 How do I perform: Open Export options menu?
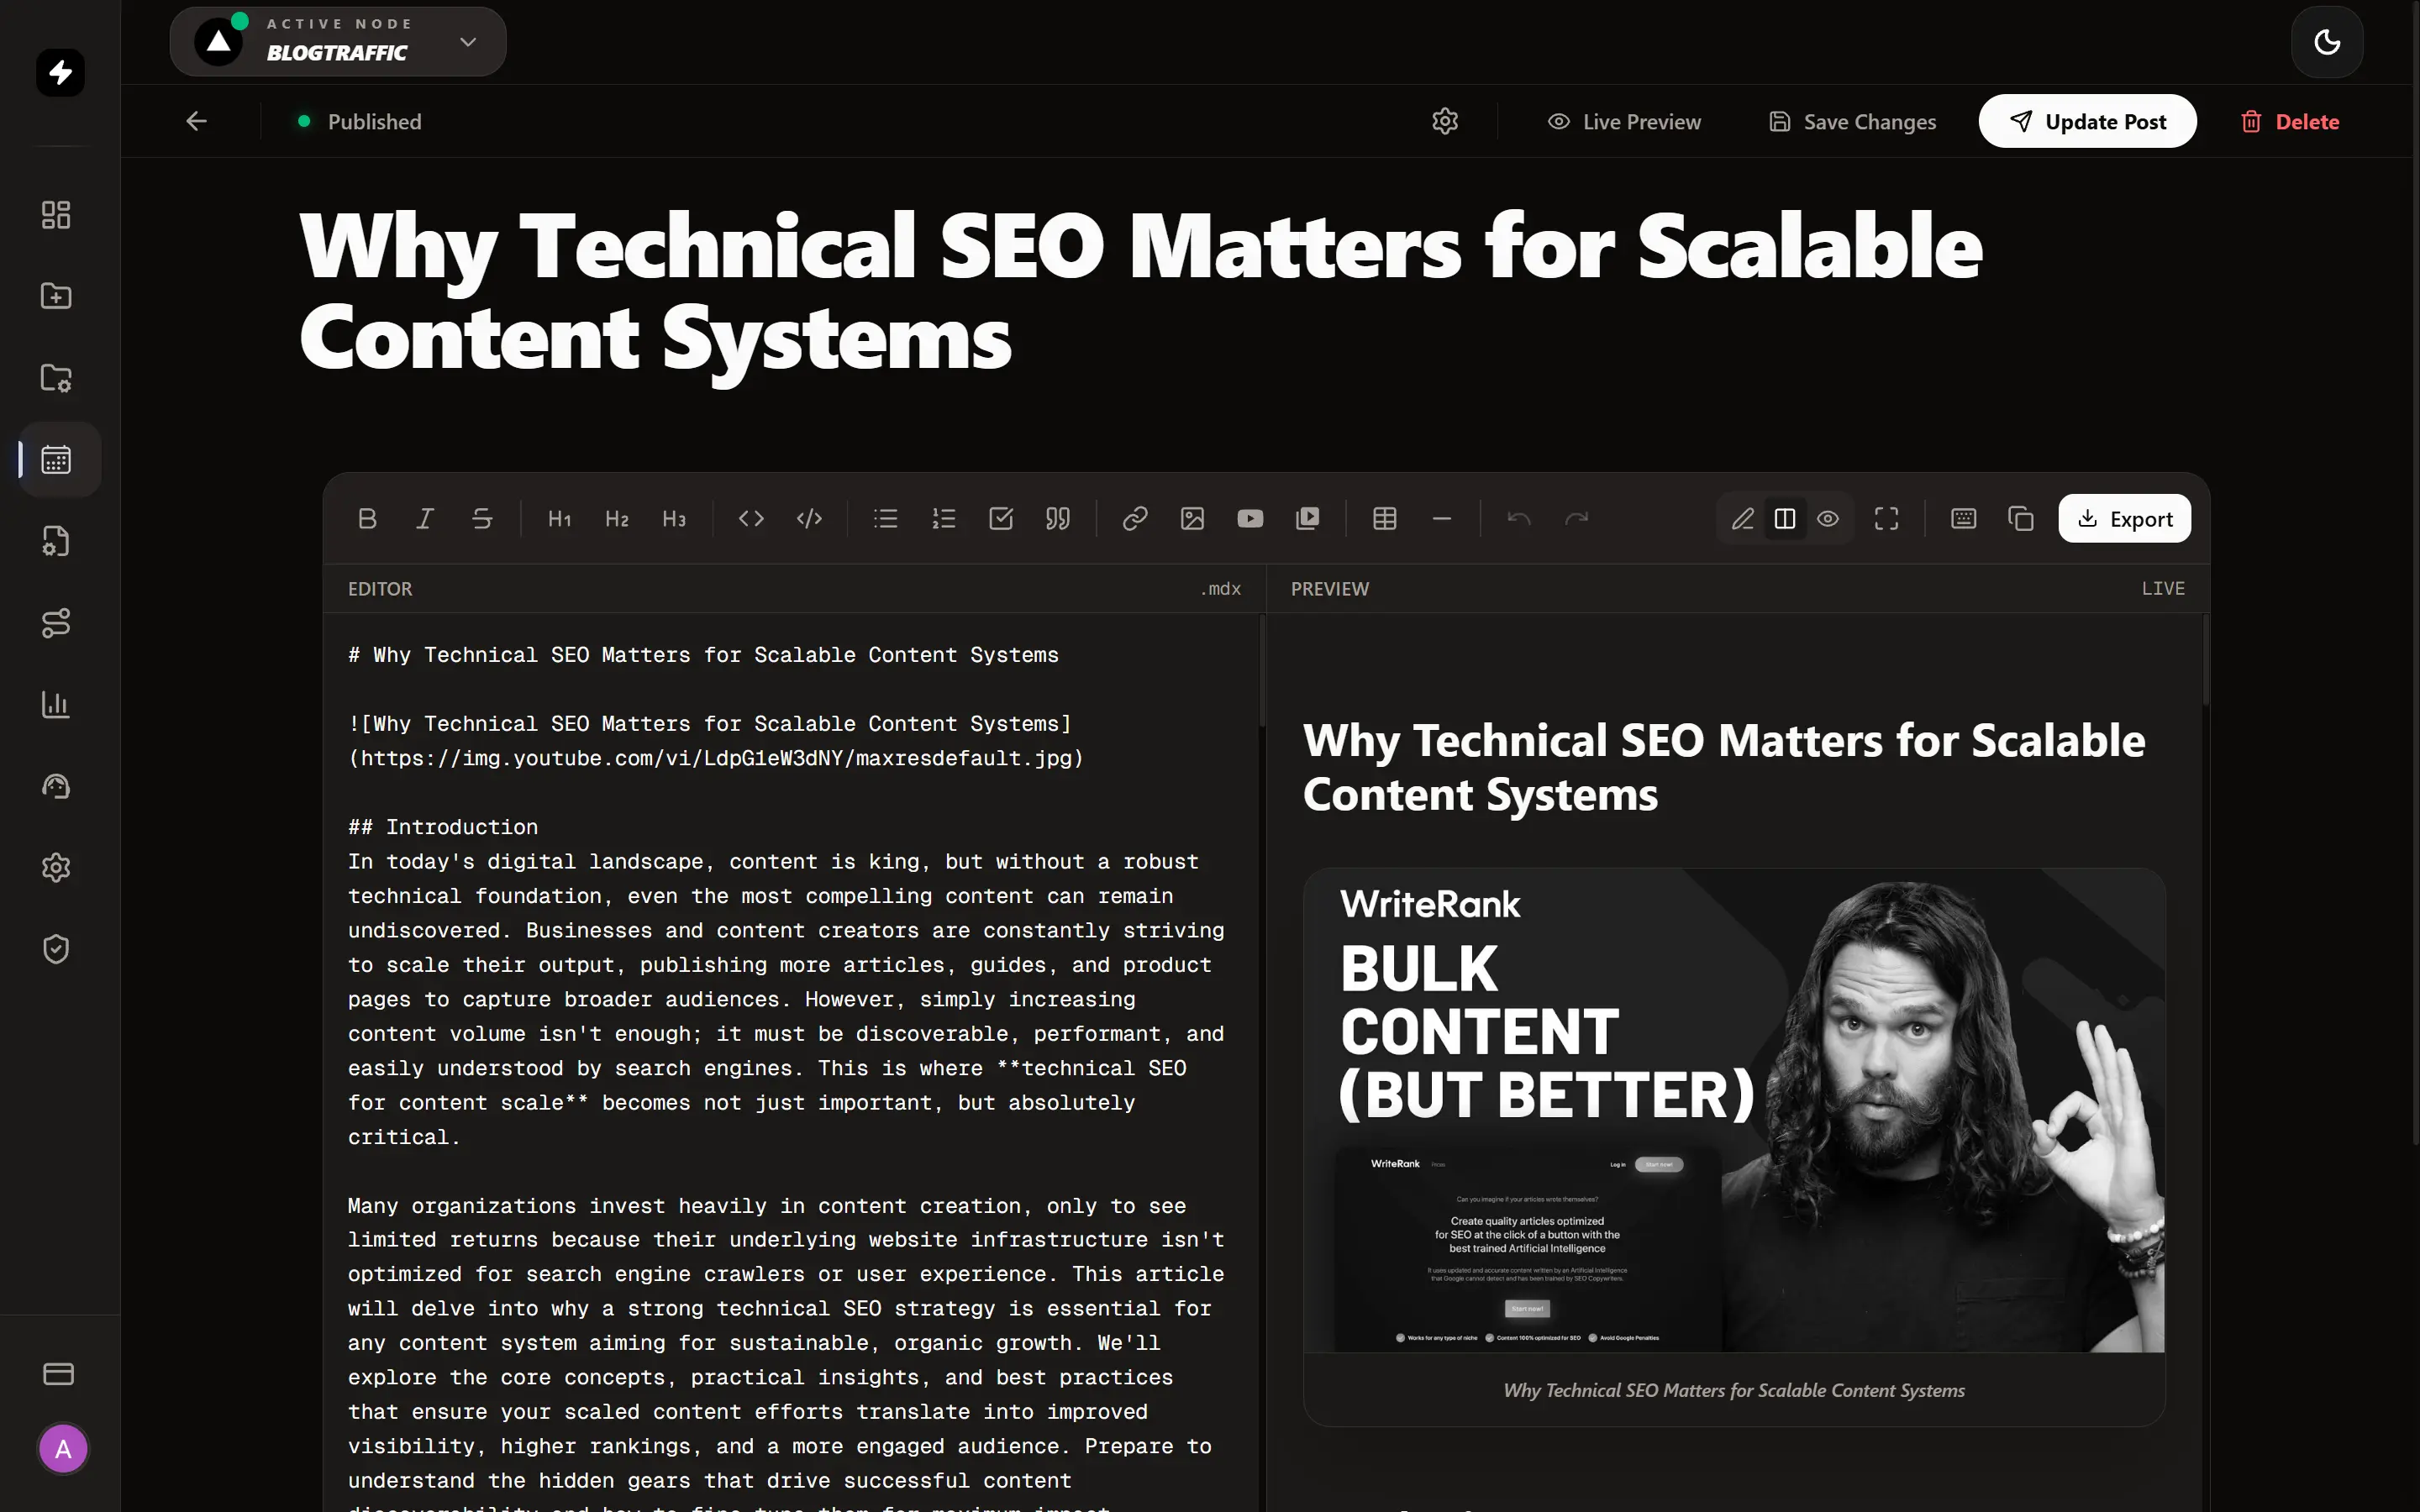2124,518
